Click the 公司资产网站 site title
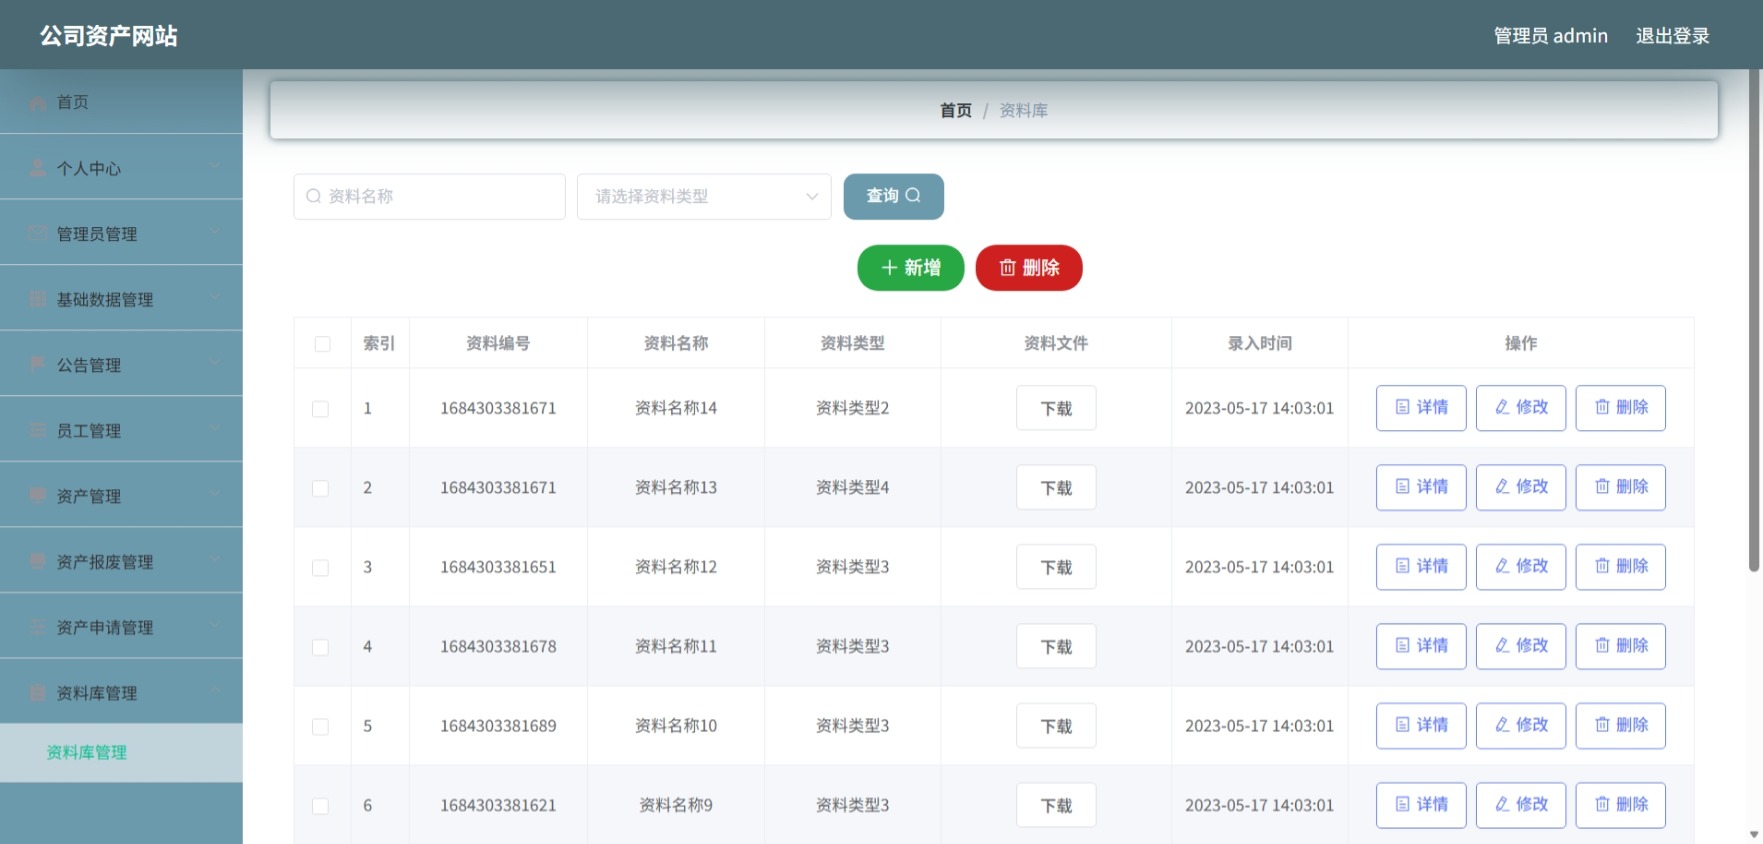This screenshot has width=1763, height=844. pyautogui.click(x=109, y=36)
